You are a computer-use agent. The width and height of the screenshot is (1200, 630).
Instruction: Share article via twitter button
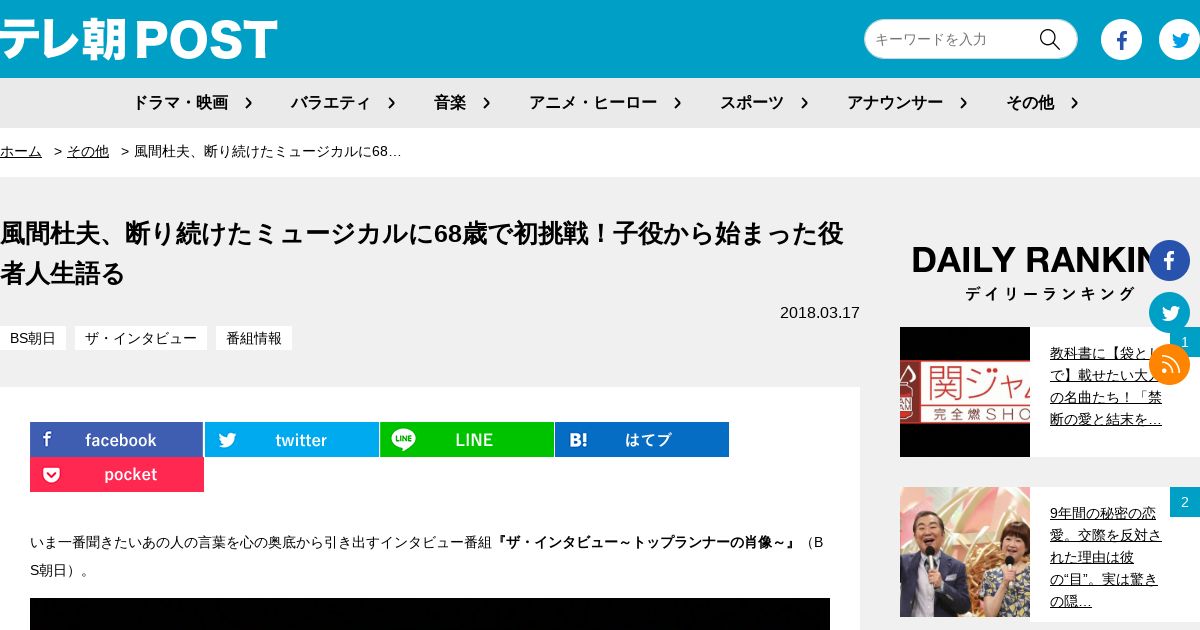tap(292, 440)
